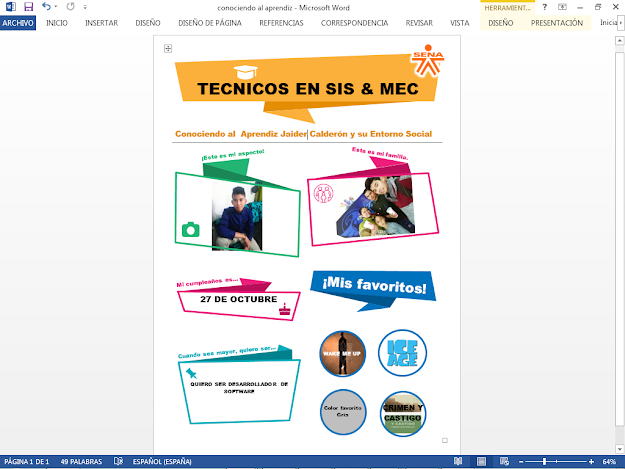This screenshot has width=625, height=469.
Task: Click the Iniciar sesión sign-in link
Action: click(x=608, y=23)
